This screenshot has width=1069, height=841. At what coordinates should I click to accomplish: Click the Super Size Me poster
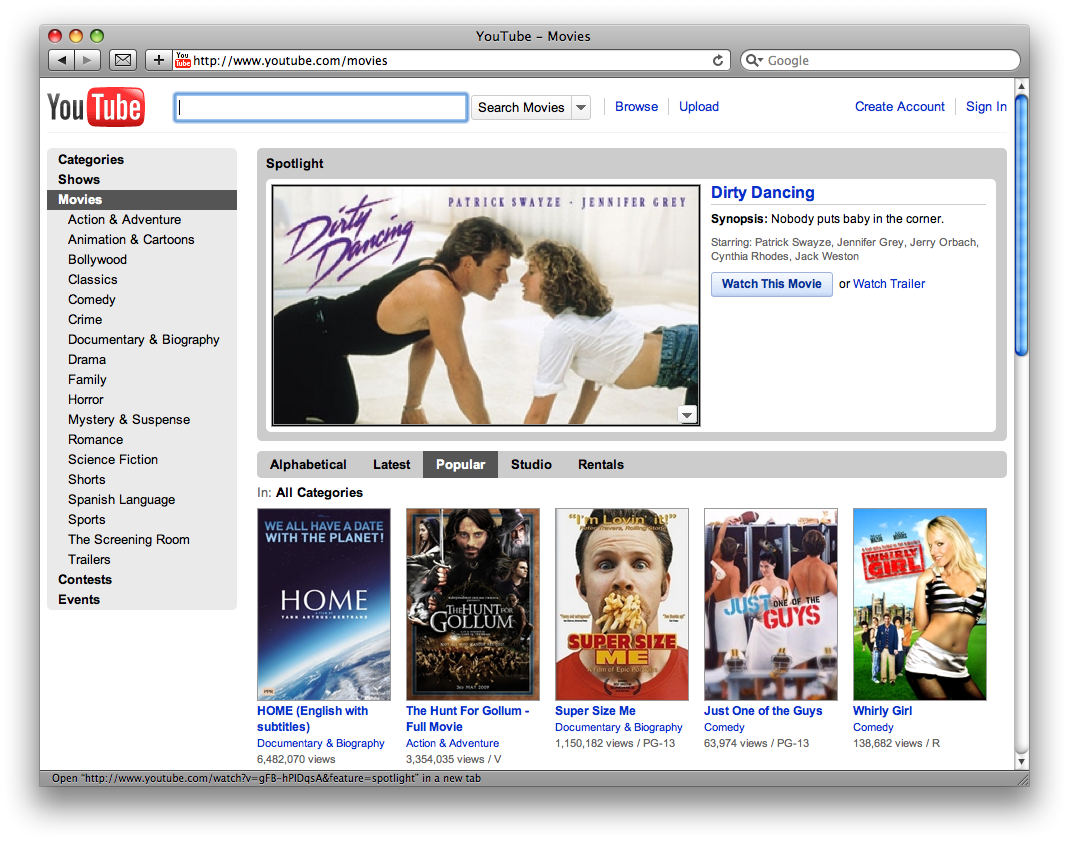pyautogui.click(x=622, y=604)
